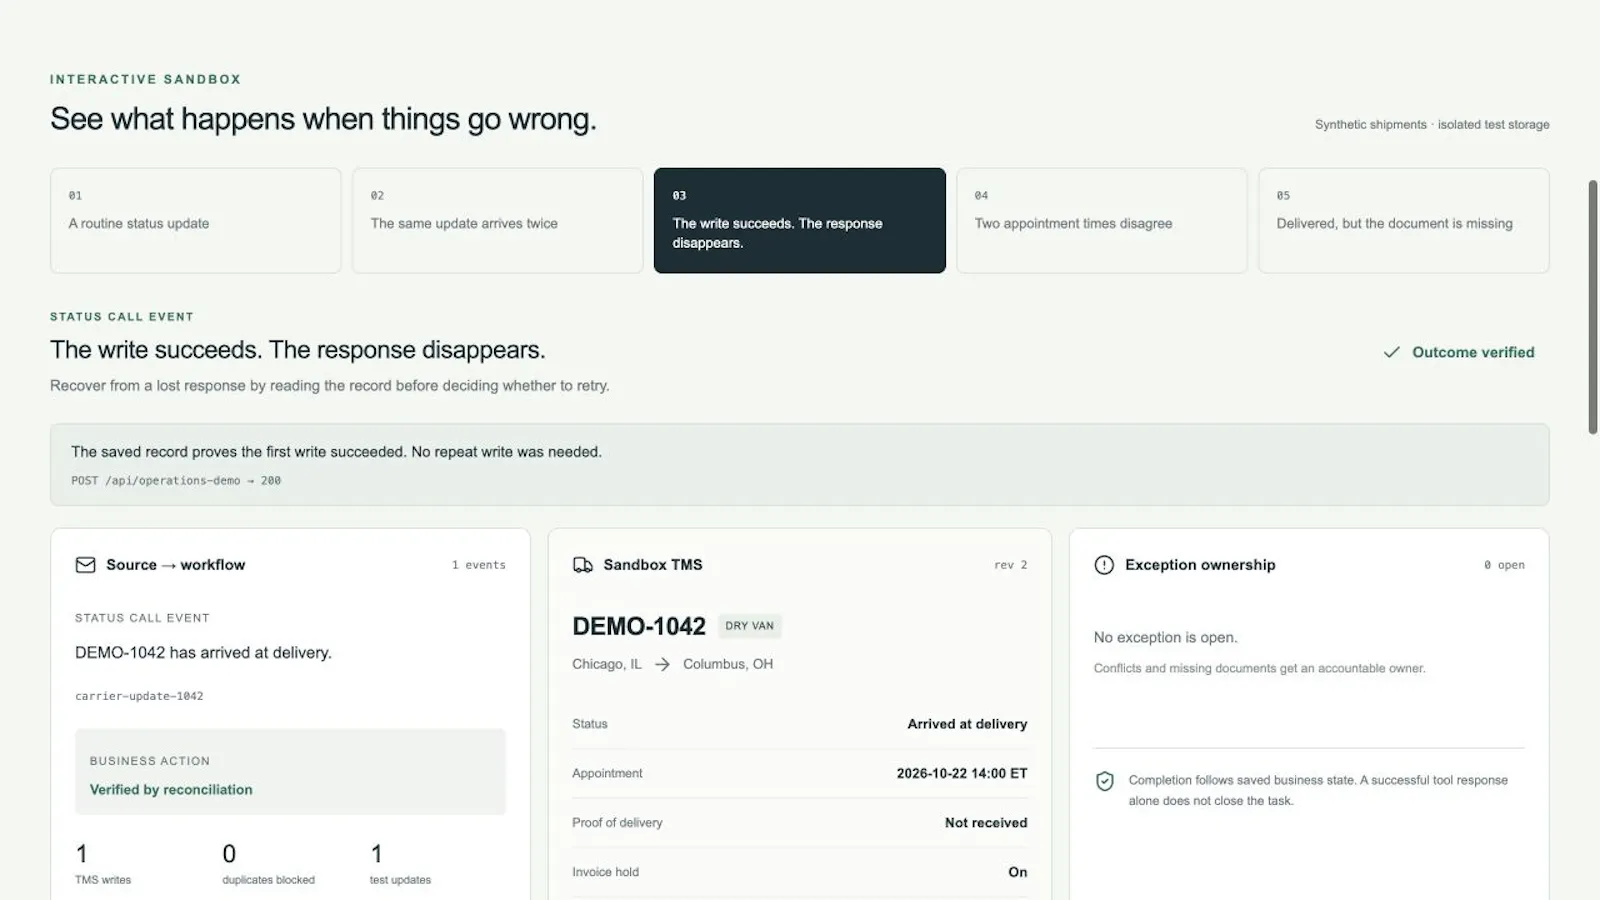Viewport: 1600px width, 900px height.
Task: Click the DEMO-1042 shipment heading
Action: coord(639,626)
